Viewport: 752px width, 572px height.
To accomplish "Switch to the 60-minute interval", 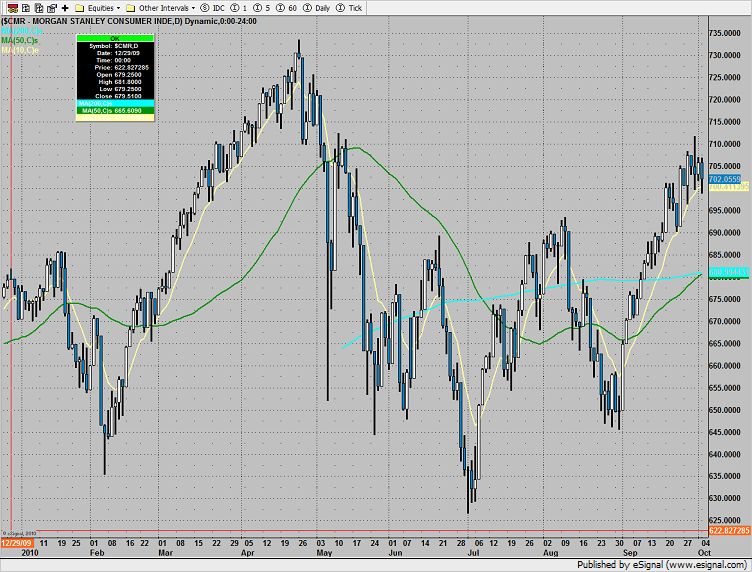I will click(x=287, y=8).
